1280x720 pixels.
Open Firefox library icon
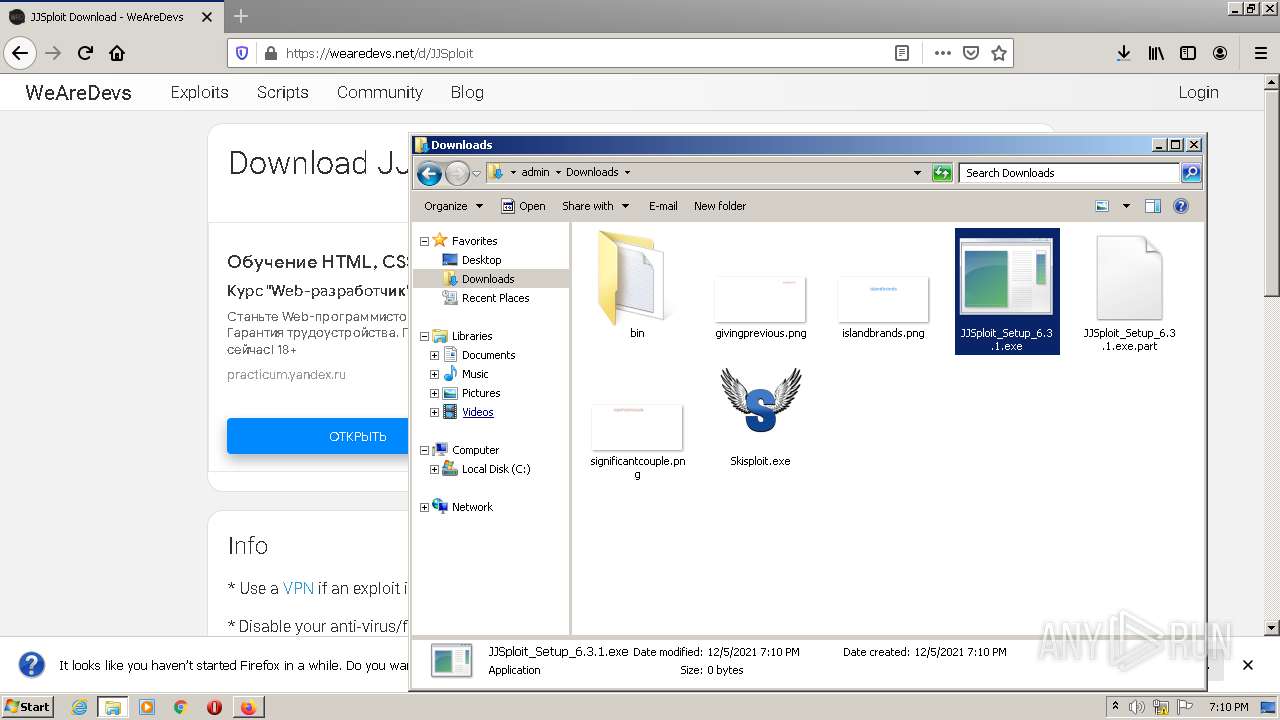pos(1156,53)
